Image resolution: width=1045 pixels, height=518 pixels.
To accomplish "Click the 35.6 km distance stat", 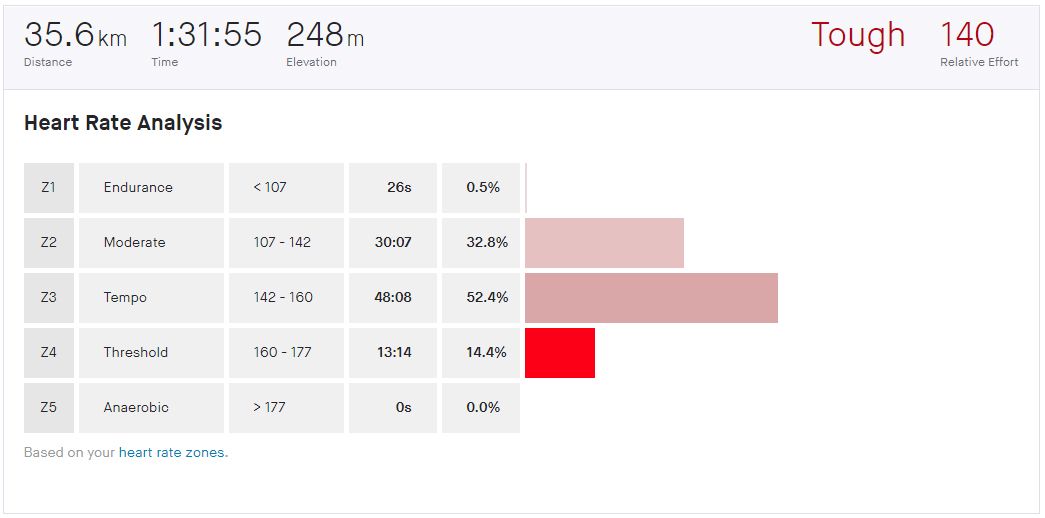I will pyautogui.click(x=75, y=36).
